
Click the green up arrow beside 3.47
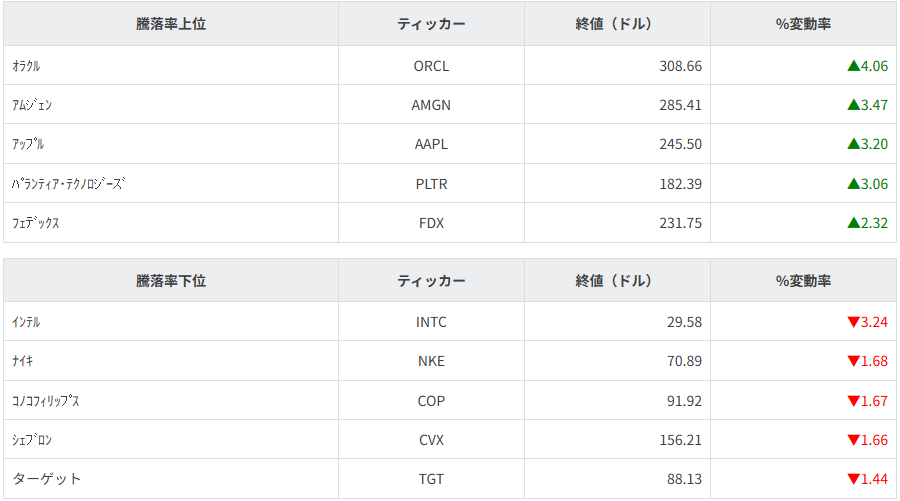pyautogui.click(x=853, y=105)
